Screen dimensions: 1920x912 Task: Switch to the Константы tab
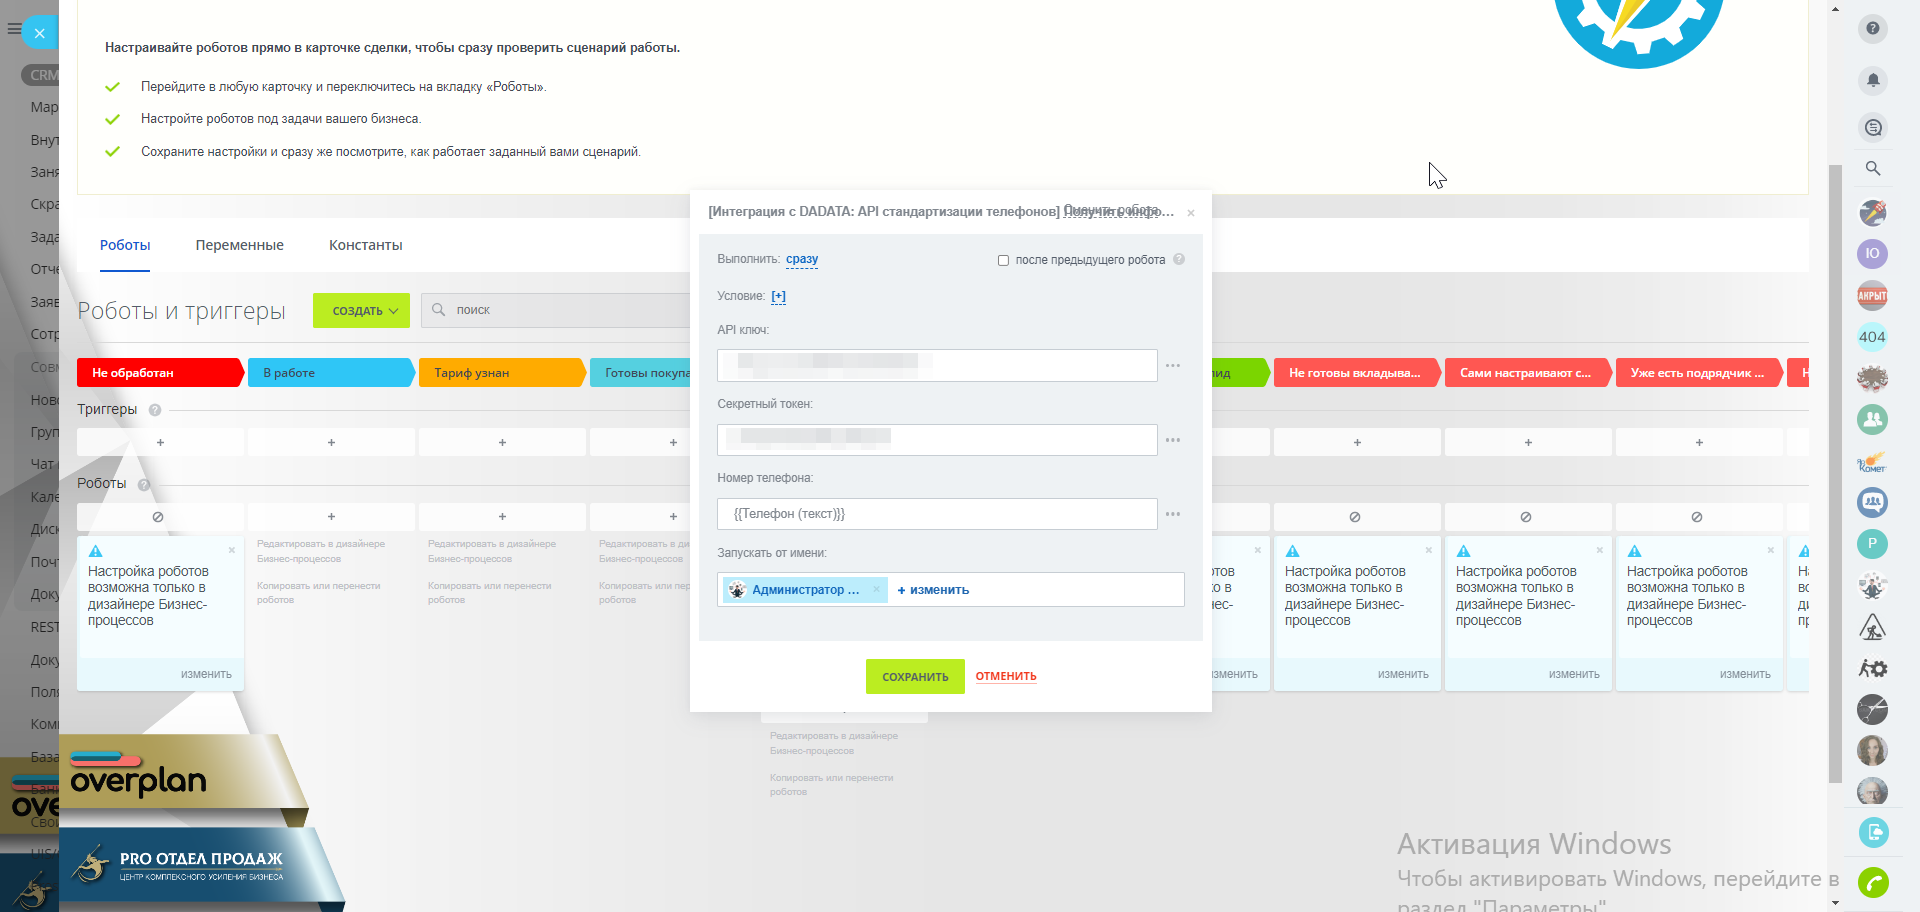click(366, 245)
